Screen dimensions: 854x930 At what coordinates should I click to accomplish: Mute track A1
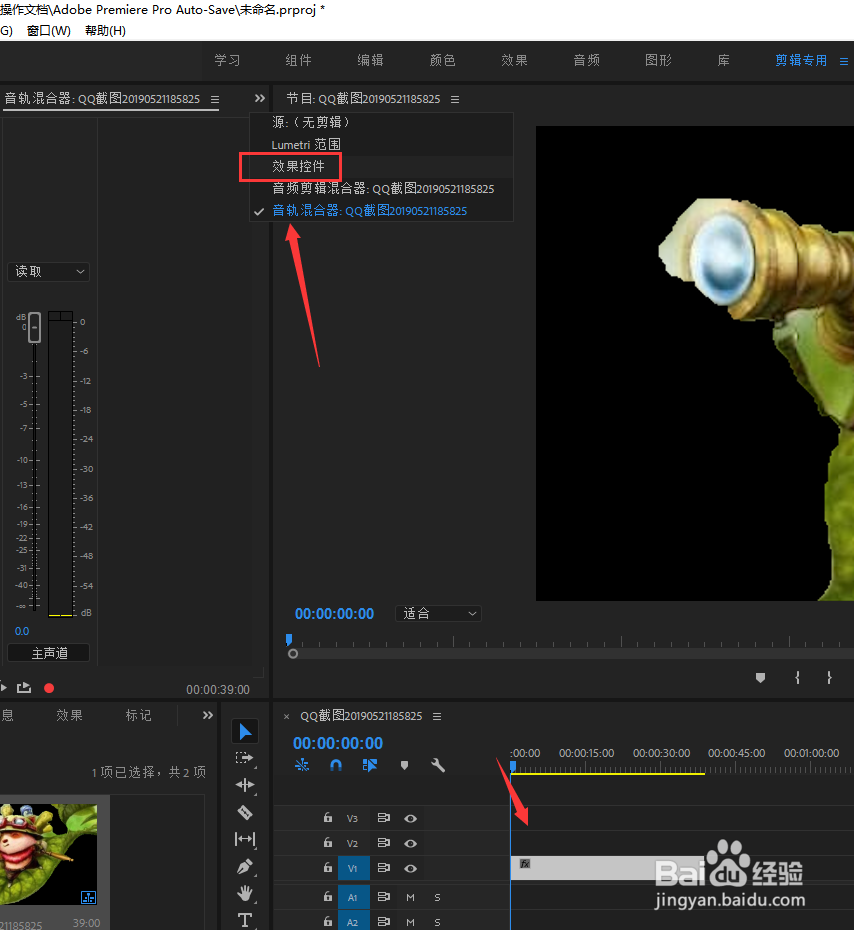(x=410, y=897)
